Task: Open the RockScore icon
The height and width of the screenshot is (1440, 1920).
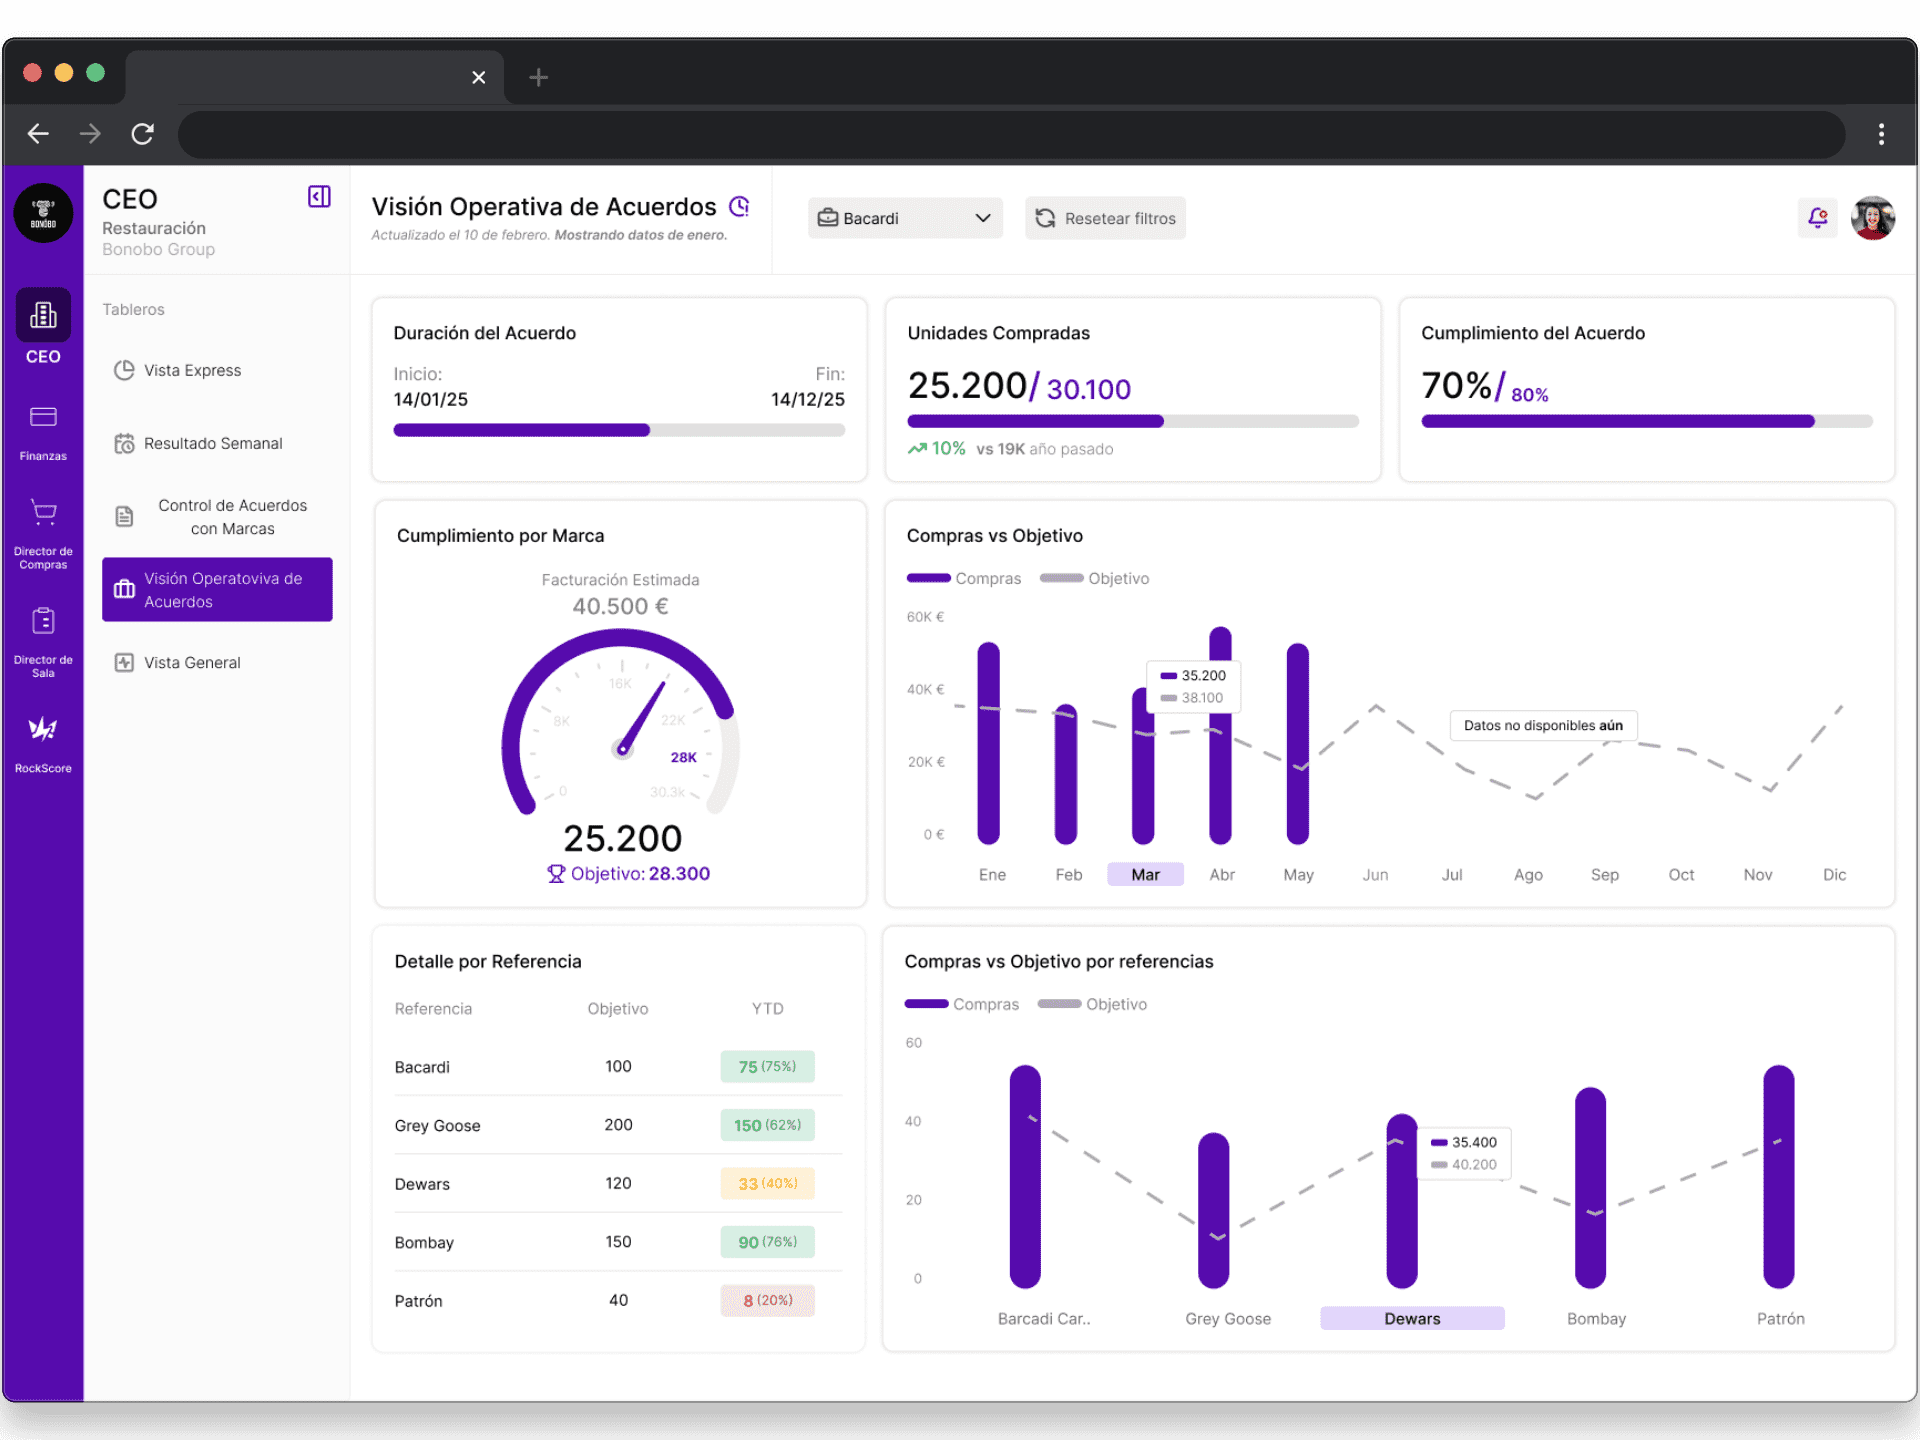Action: point(43,729)
